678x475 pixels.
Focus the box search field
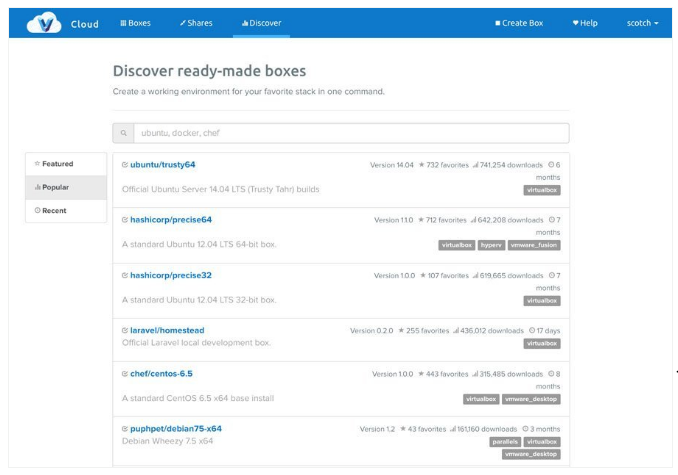pyautogui.click(x=351, y=133)
